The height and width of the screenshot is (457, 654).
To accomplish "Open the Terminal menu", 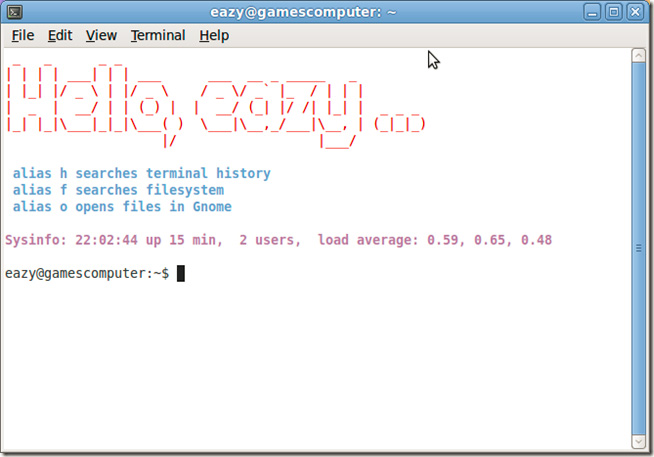I will pos(158,35).
